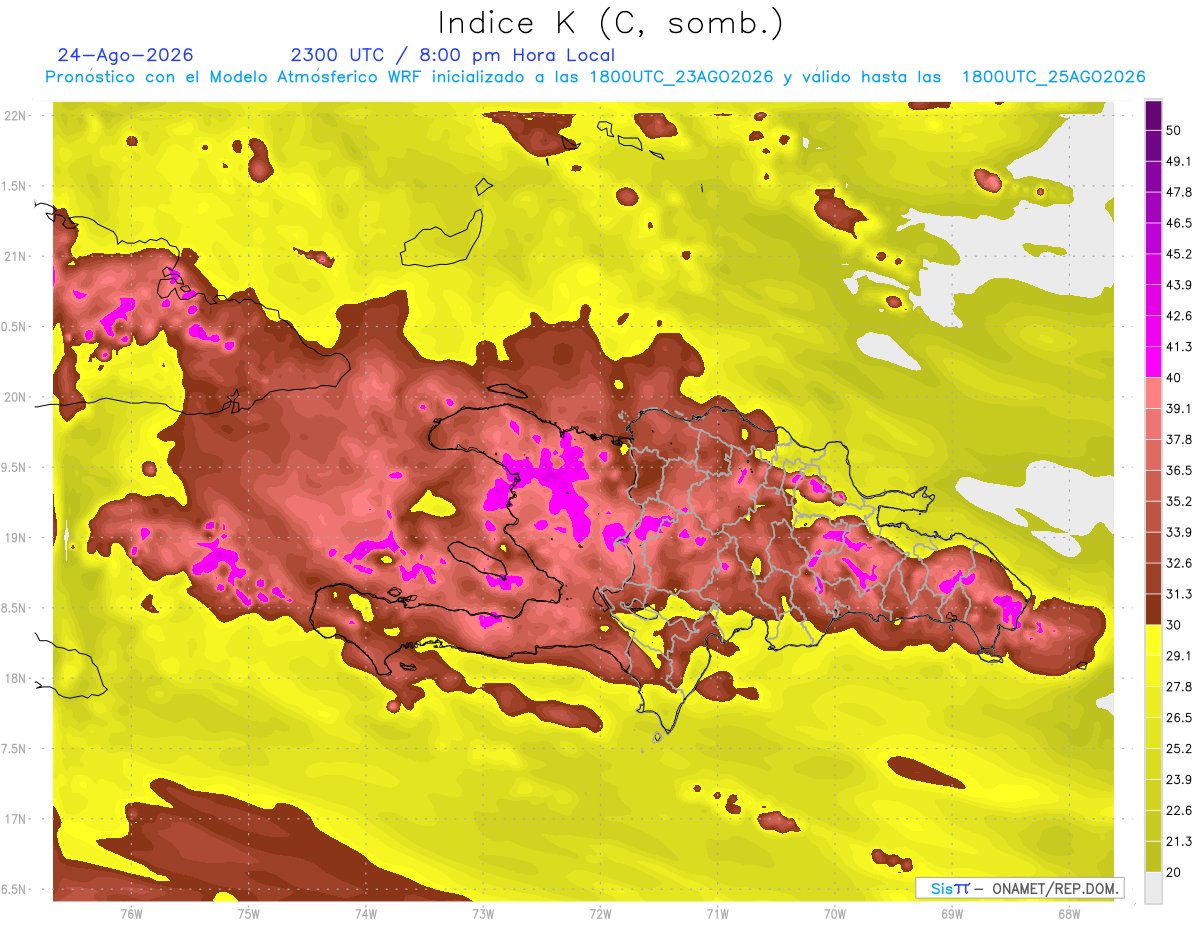Click the colorbar label '36.5'
Viewport: 1200px width, 927px height.
coord(1178,470)
